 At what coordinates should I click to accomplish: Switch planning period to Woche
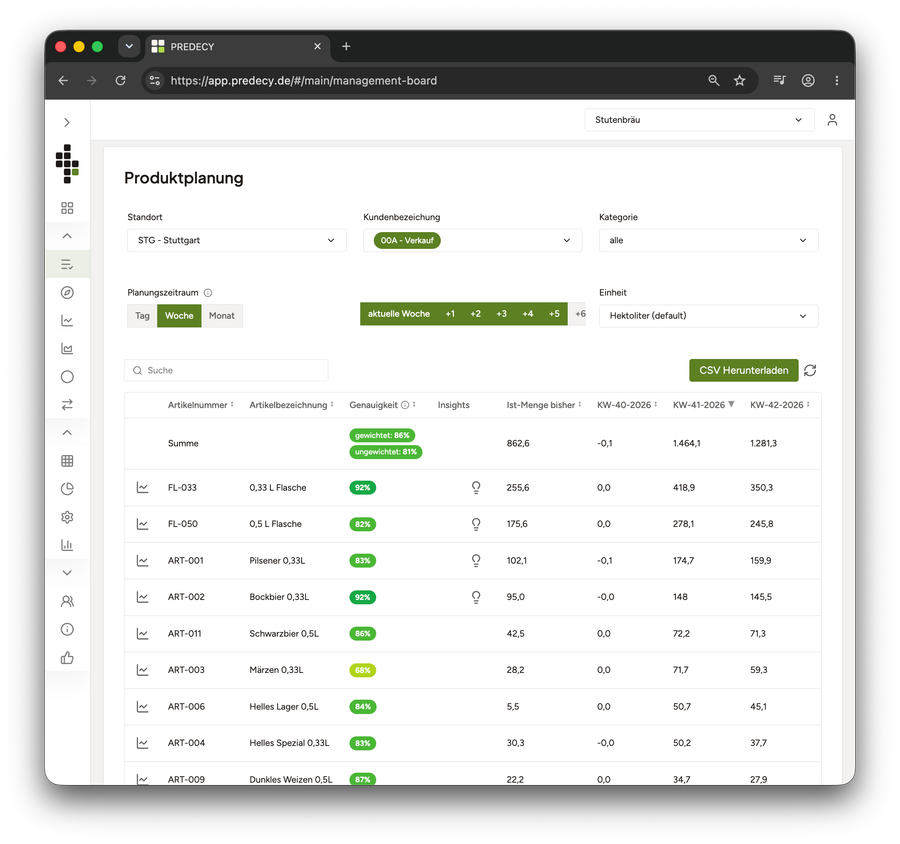(x=179, y=316)
